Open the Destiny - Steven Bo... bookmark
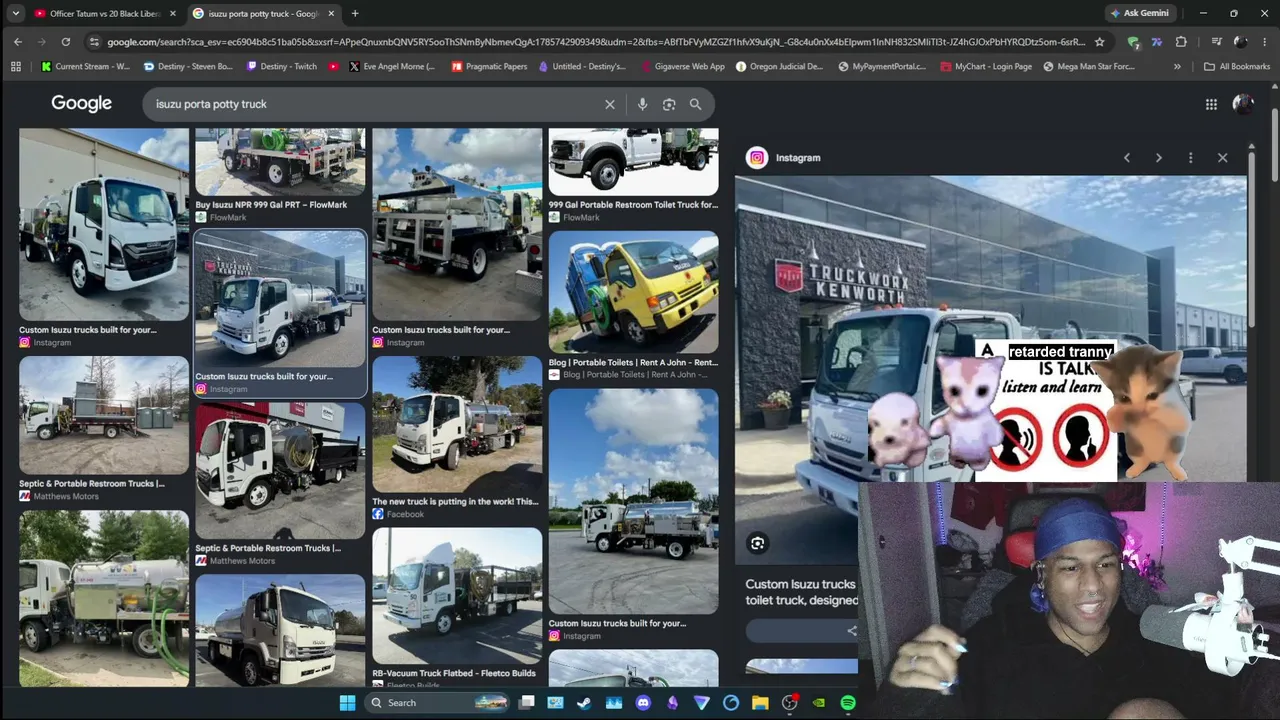Image resolution: width=1280 pixels, height=720 pixels. point(189,67)
